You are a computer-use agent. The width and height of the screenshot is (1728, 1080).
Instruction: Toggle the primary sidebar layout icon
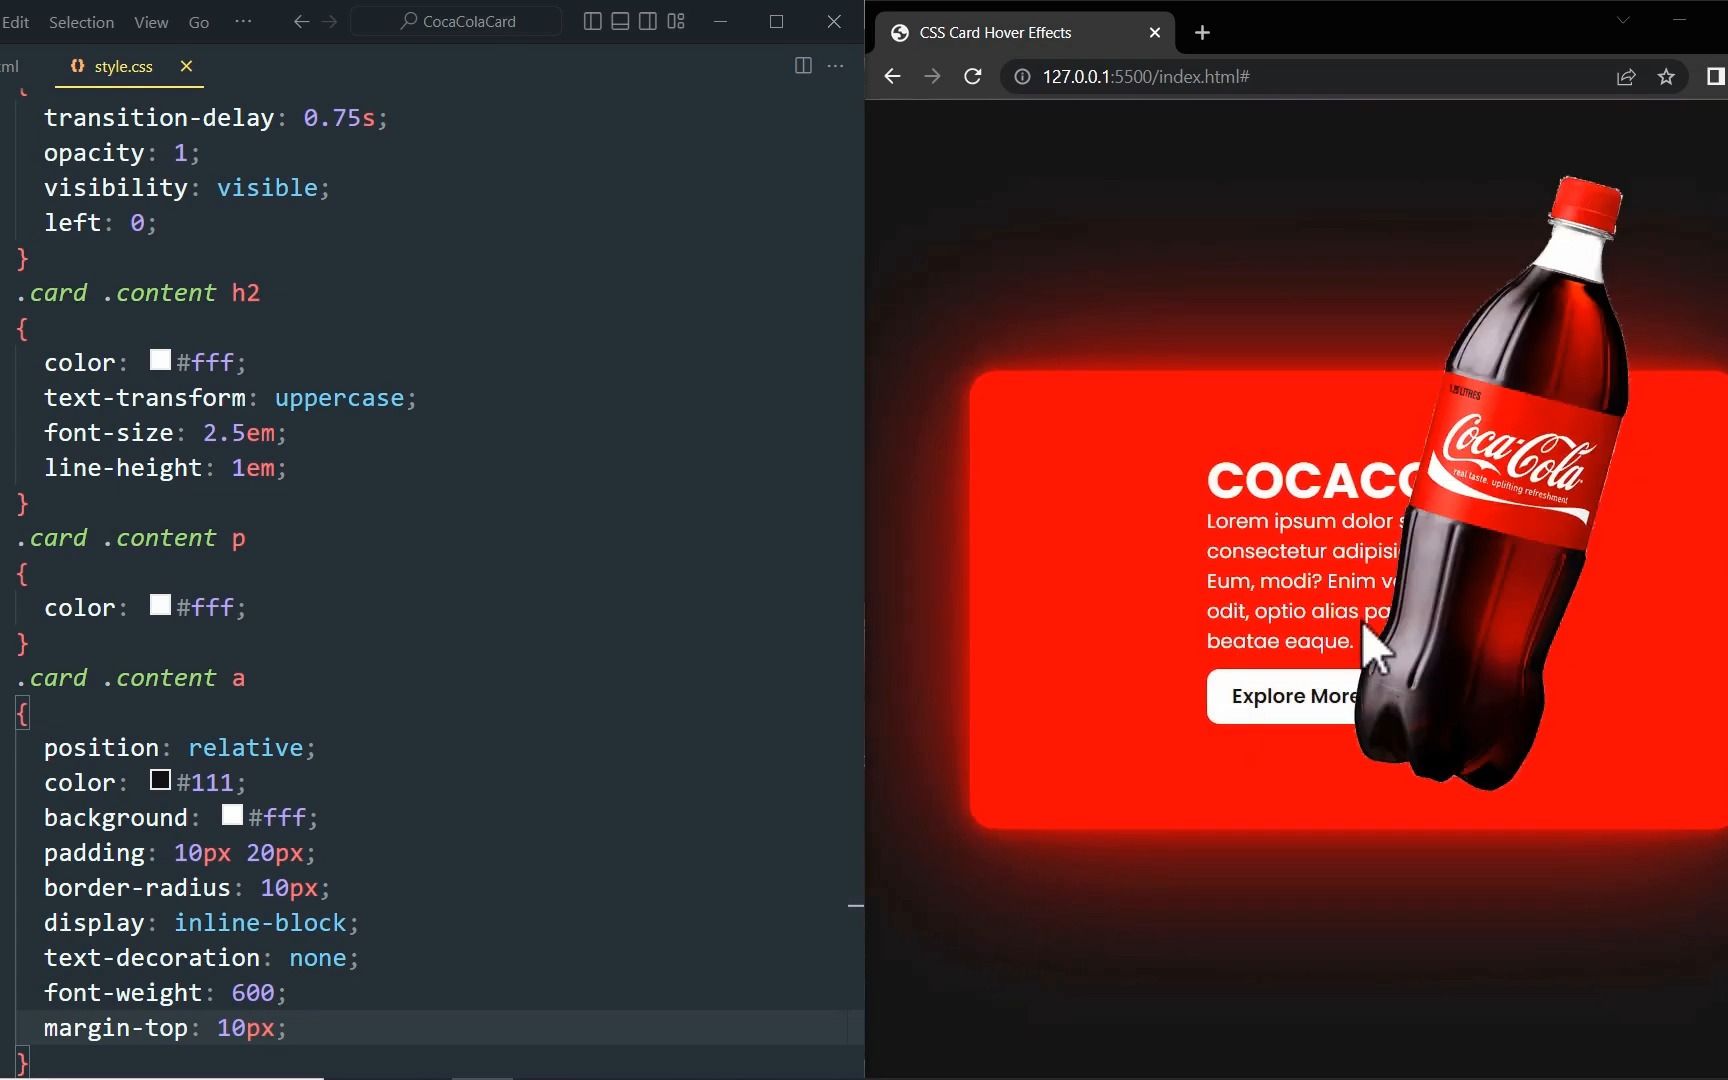tap(591, 21)
